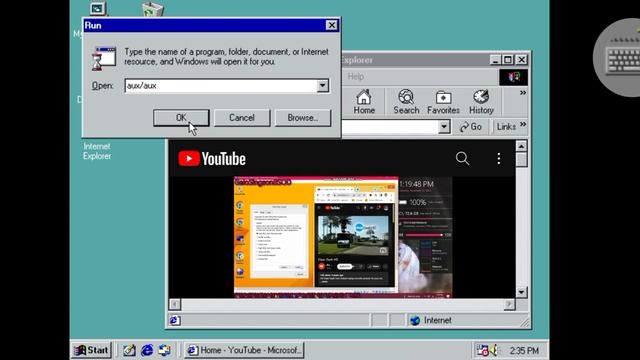Click the vertical scrollbar down arrow
The height and width of the screenshot is (360, 640).
point(522,292)
